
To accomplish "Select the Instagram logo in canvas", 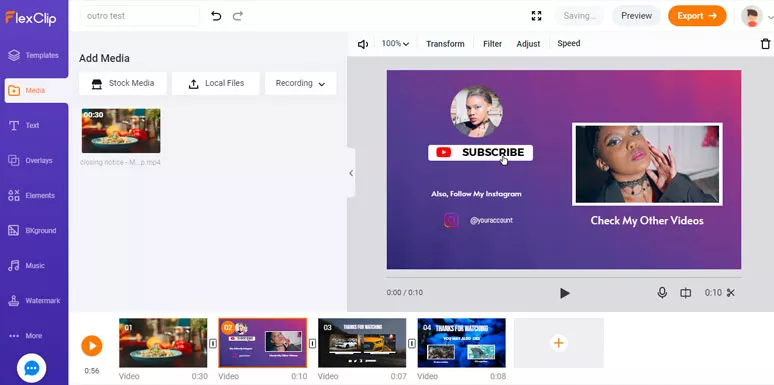I will (451, 220).
